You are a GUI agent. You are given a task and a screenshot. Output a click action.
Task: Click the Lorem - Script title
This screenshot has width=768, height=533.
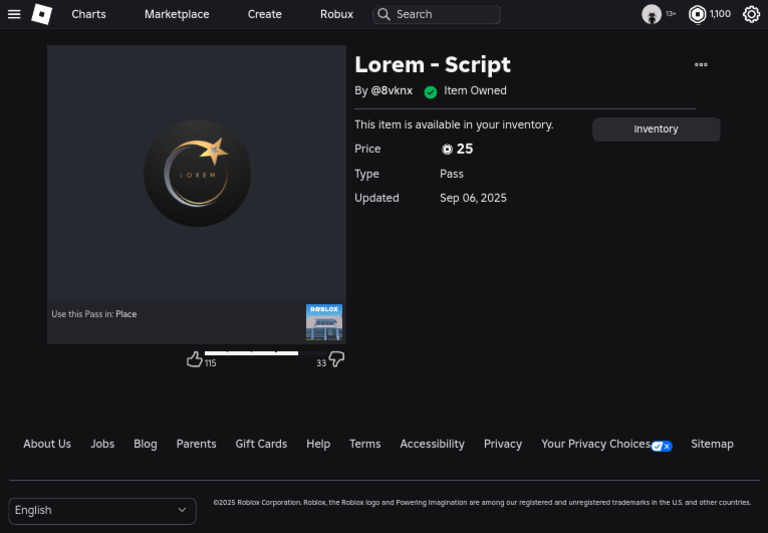click(x=432, y=65)
